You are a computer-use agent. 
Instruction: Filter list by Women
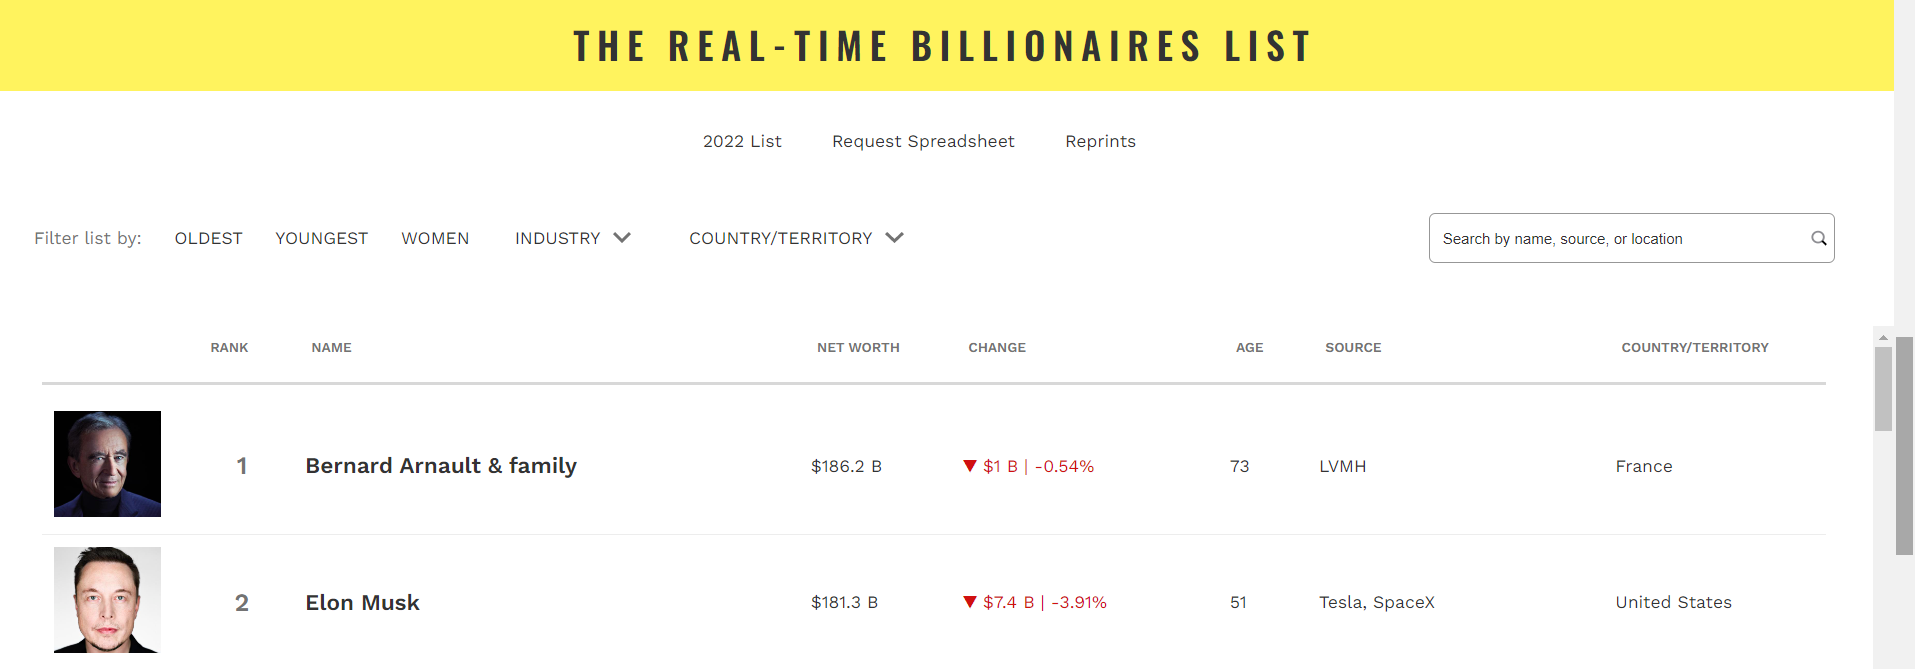tap(435, 238)
